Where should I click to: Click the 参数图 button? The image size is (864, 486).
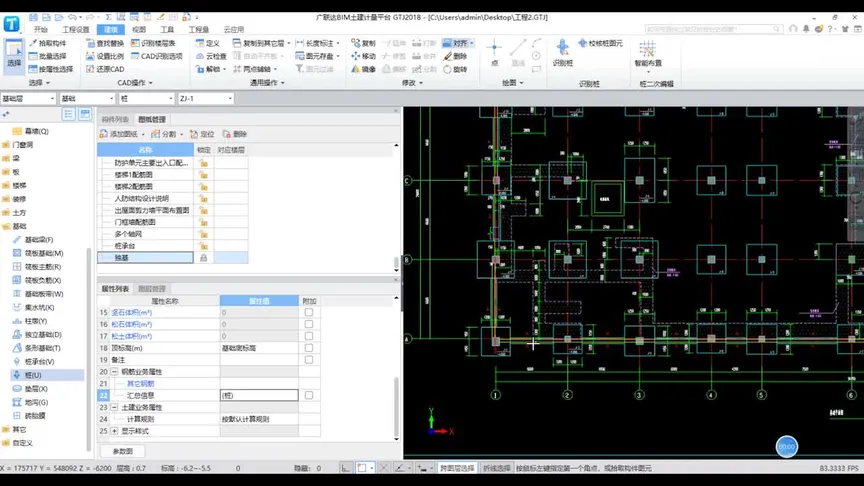pos(121,451)
